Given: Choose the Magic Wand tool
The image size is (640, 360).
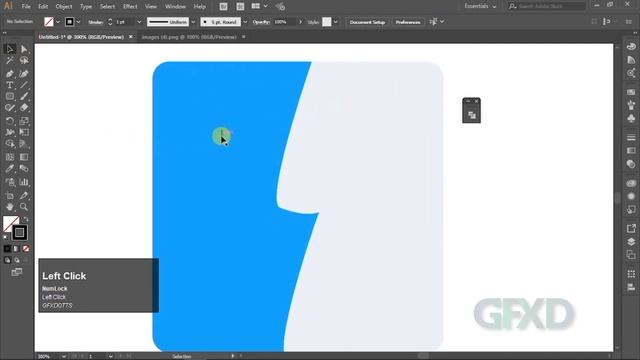Looking at the screenshot, I should click(x=10, y=61).
